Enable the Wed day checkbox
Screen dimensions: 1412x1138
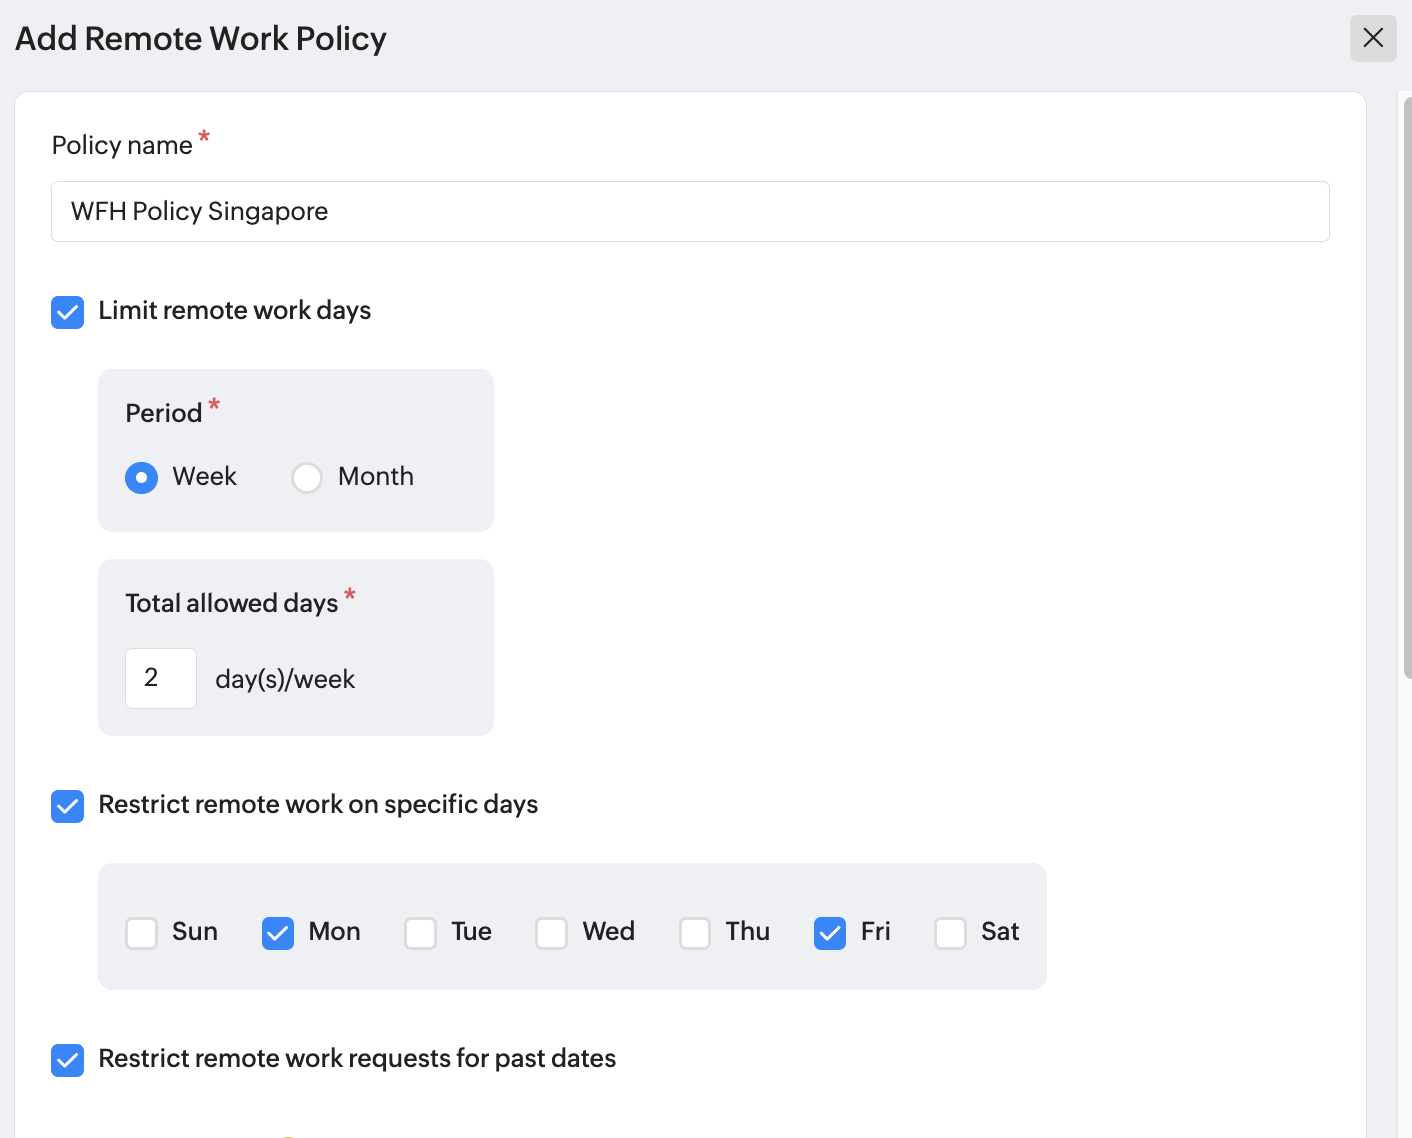552,933
